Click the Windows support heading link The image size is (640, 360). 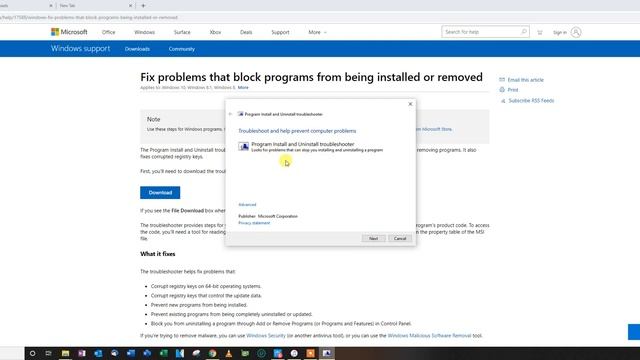[80, 49]
